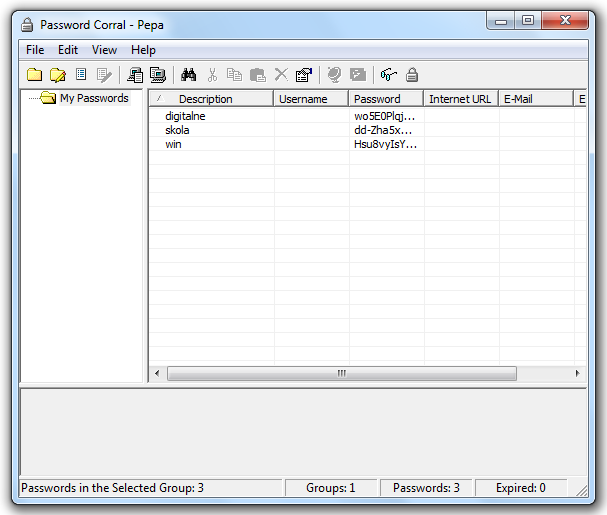Click the wo5E0Plqj... password cell
Viewport: 607px width, 515px height.
point(384,116)
